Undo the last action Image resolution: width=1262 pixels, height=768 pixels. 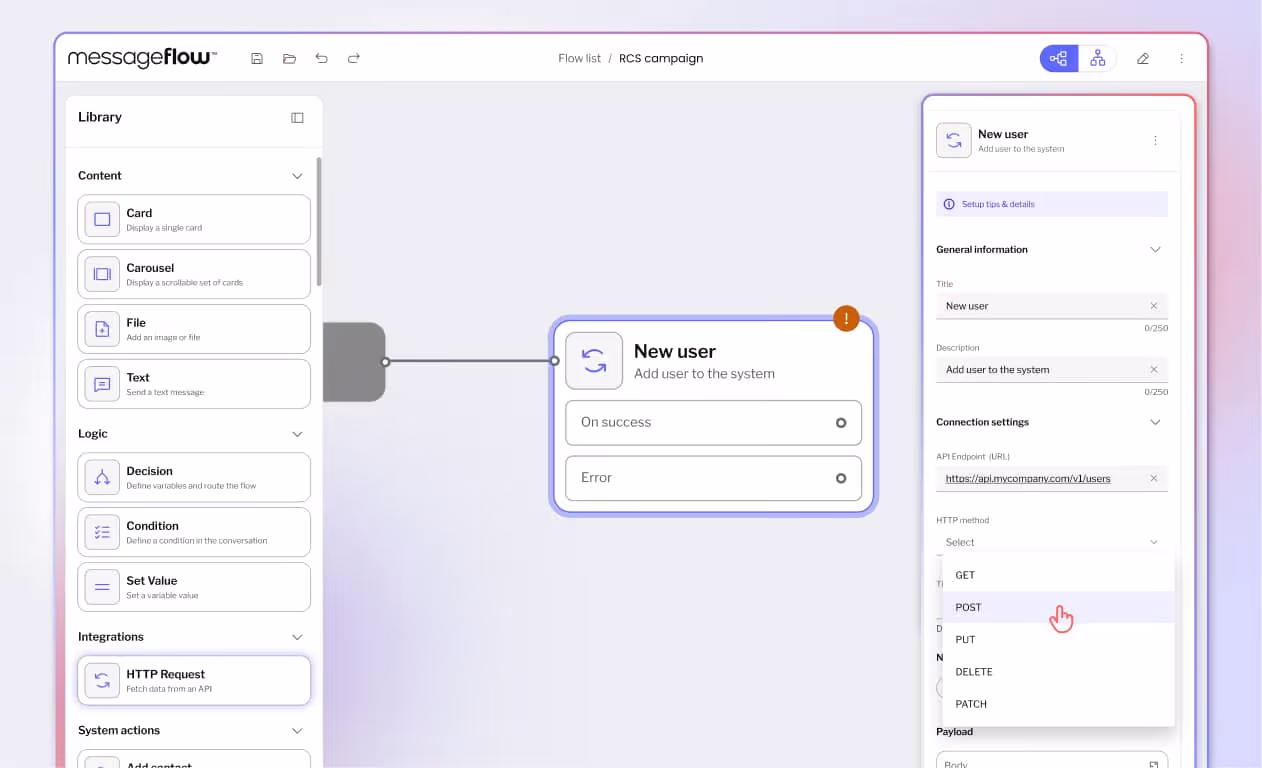(x=321, y=58)
